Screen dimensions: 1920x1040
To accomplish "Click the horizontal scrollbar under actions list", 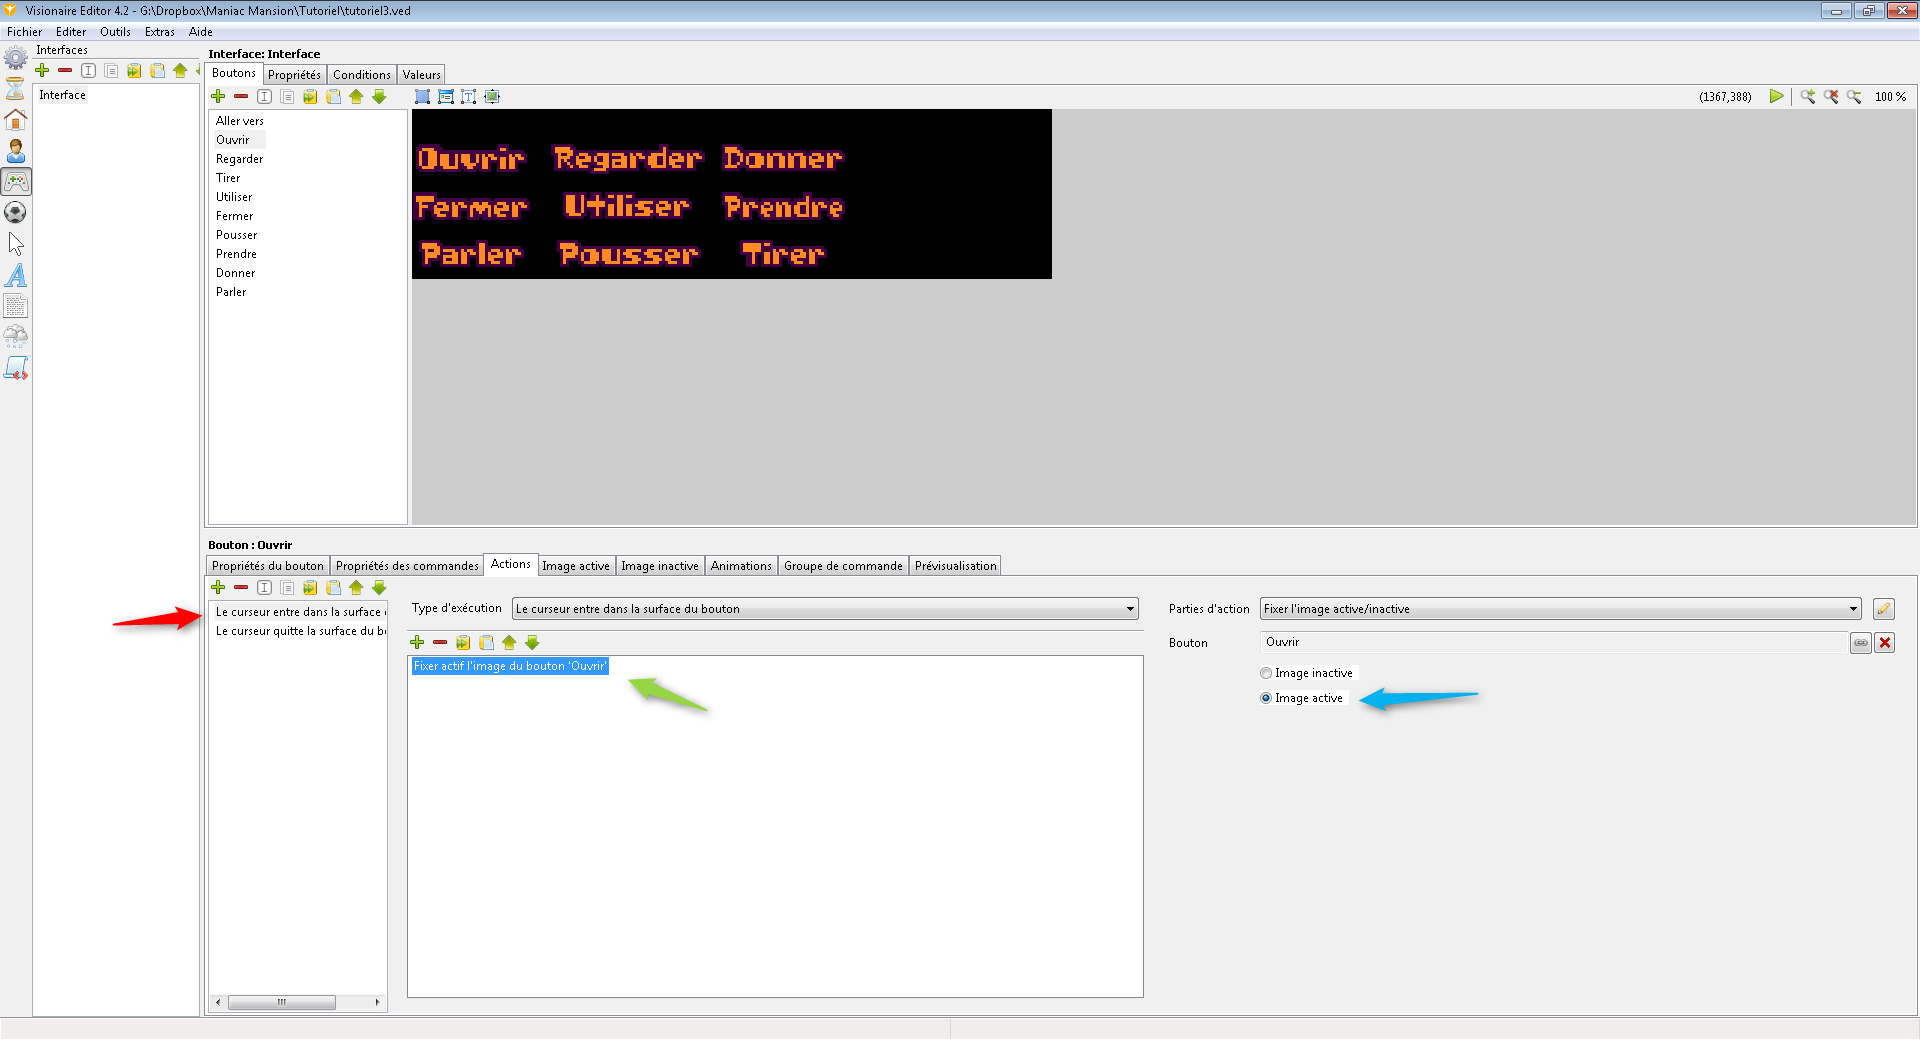I will (x=282, y=1002).
